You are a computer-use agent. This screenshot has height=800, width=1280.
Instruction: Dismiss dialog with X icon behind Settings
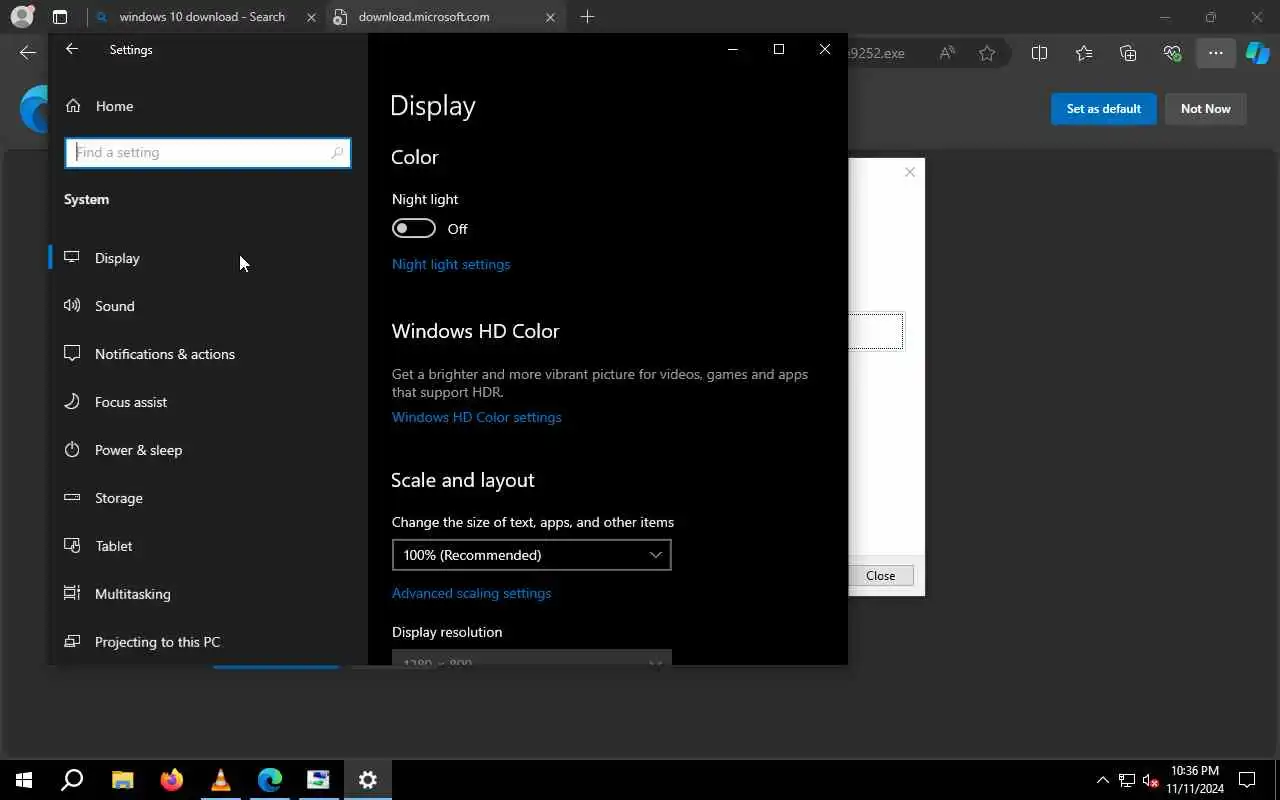click(909, 172)
